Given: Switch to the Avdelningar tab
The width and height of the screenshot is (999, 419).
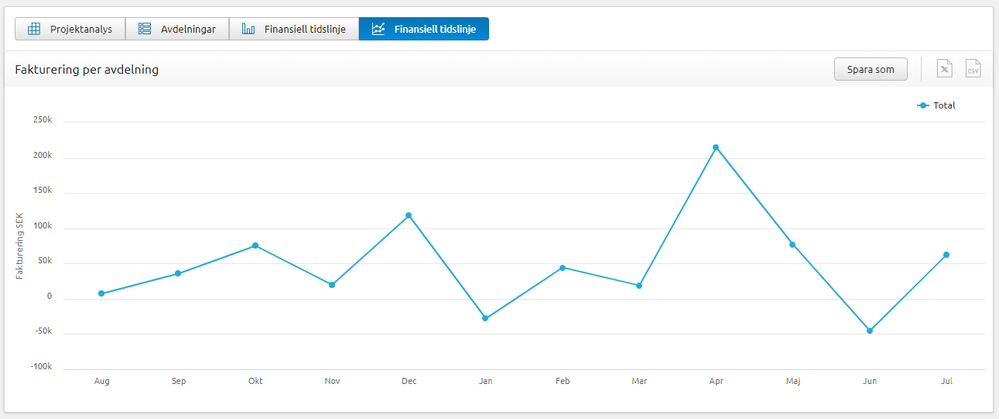Looking at the screenshot, I should click(x=177, y=29).
